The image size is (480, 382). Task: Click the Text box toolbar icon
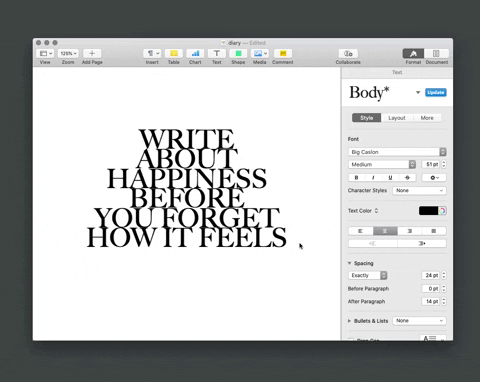[x=217, y=54]
